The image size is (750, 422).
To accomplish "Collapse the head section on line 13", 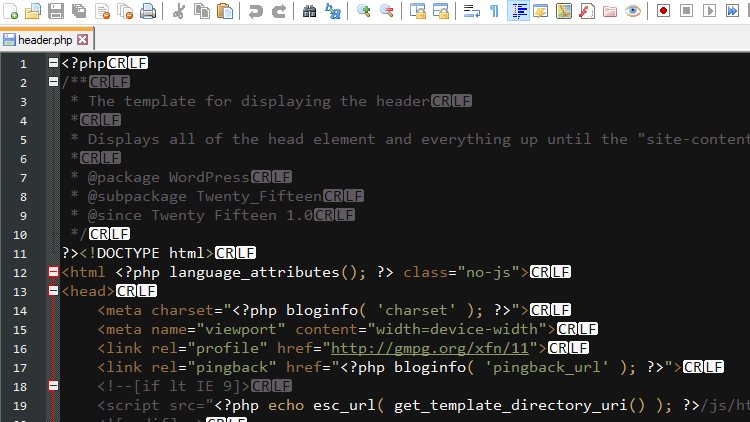I will 53,291.
